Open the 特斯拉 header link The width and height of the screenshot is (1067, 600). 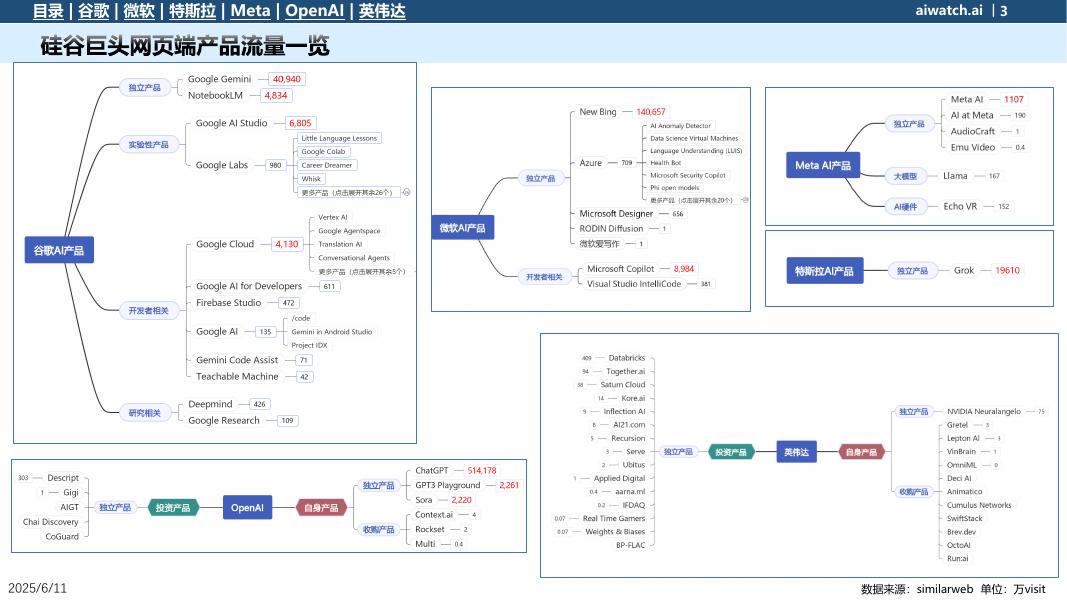(x=193, y=11)
